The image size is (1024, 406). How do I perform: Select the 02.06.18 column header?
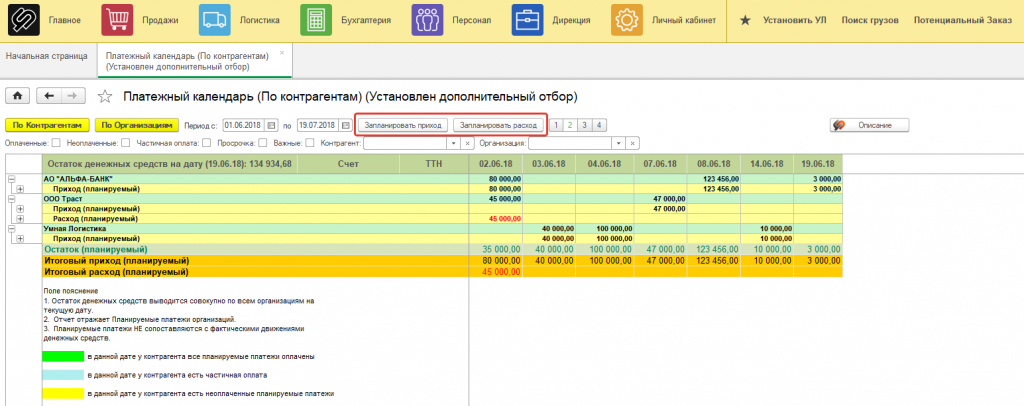496,164
